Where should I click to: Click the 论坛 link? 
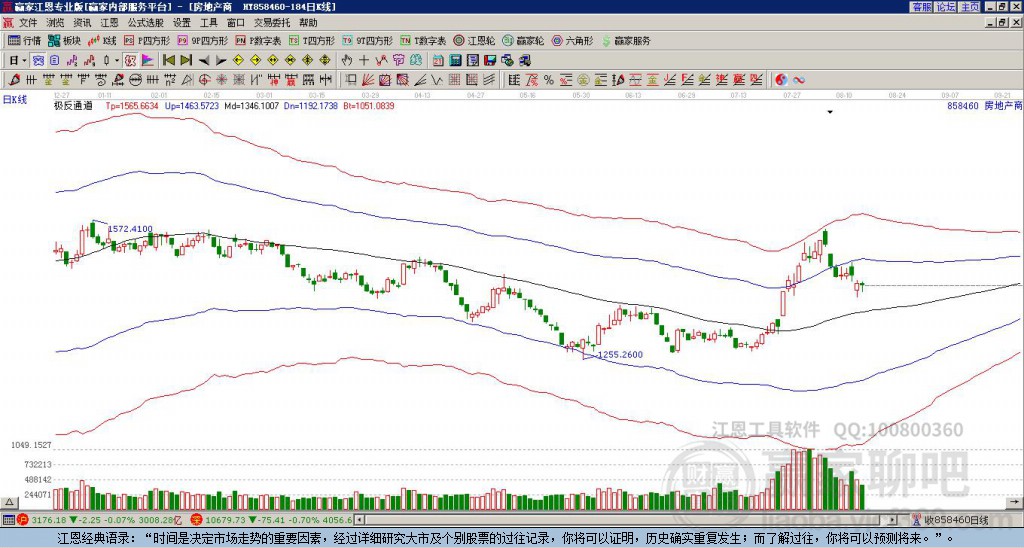click(946, 7)
